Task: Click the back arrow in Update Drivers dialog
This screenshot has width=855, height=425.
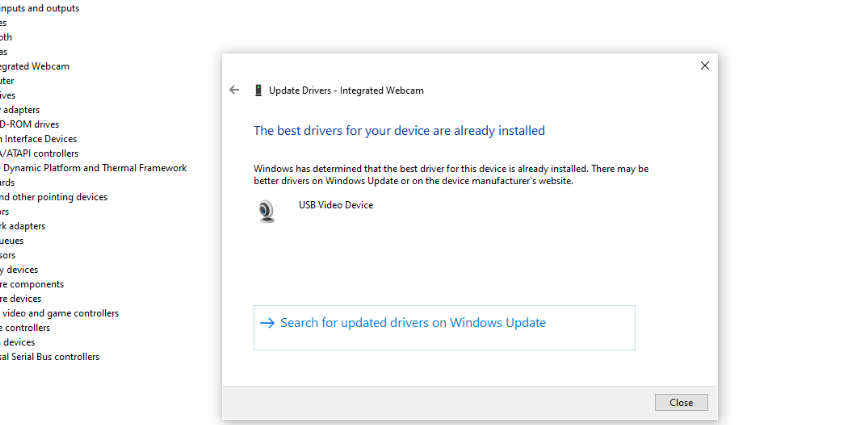Action: pyautogui.click(x=234, y=90)
